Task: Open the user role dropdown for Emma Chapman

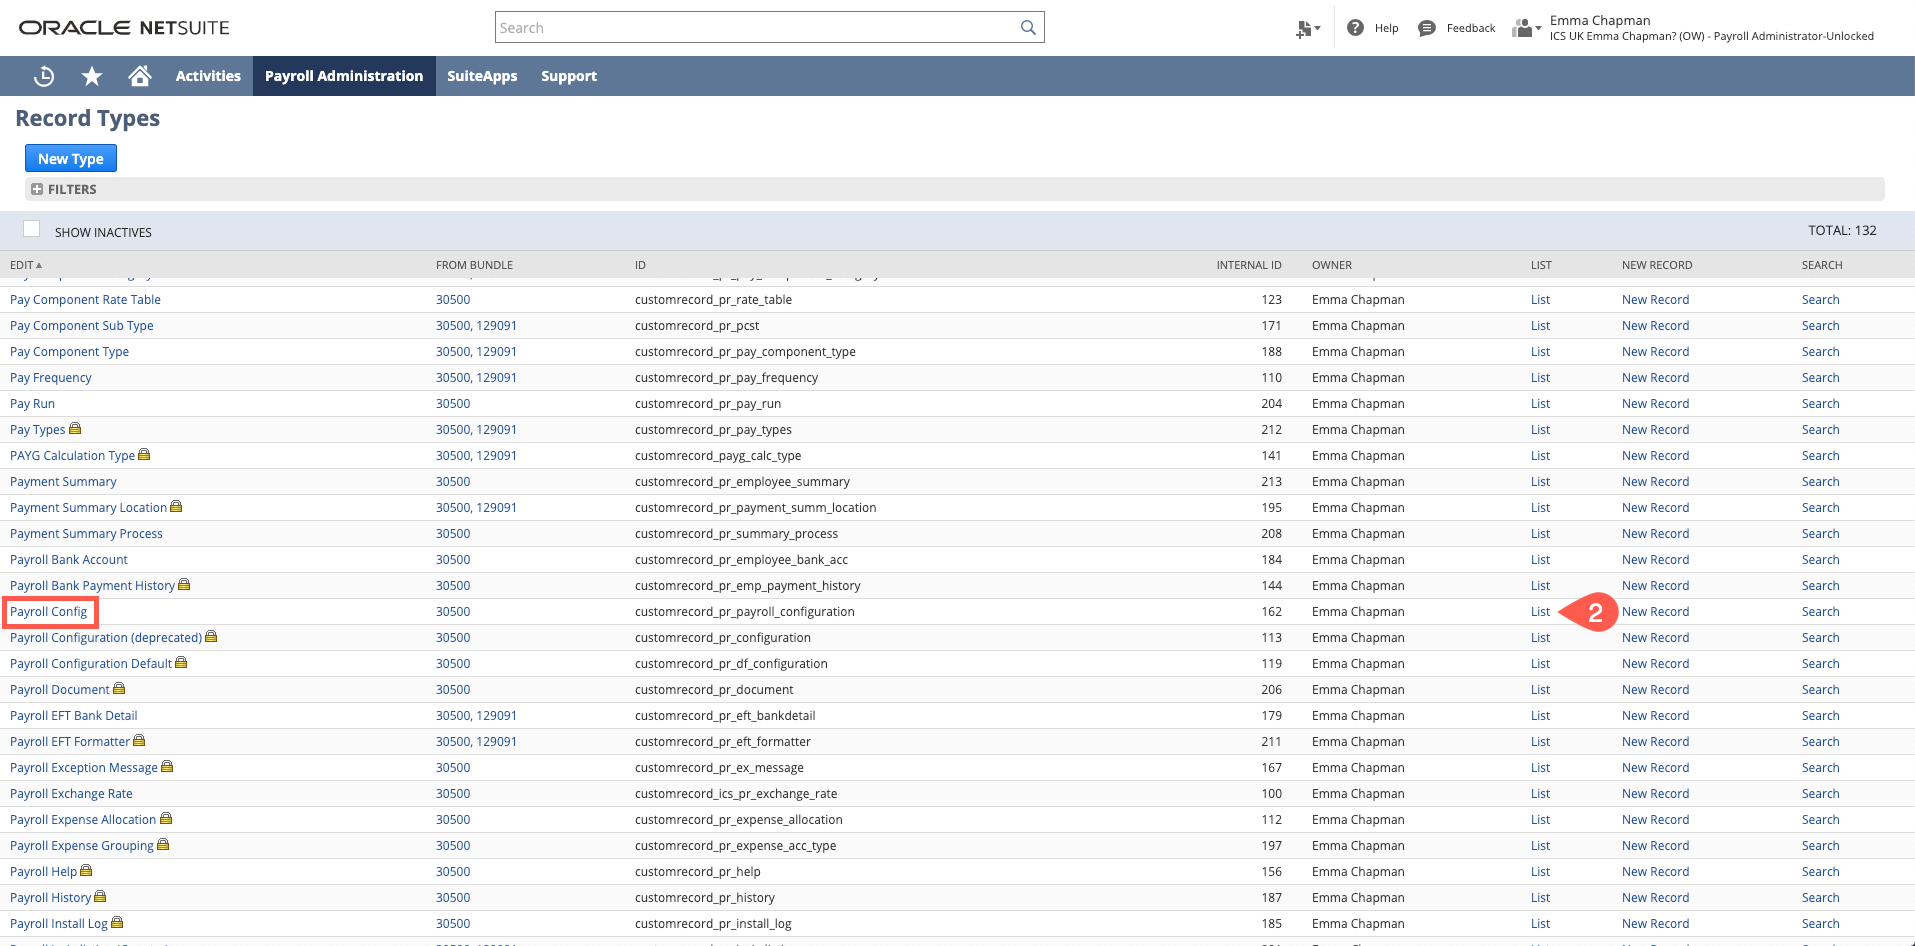Action: (1540, 30)
